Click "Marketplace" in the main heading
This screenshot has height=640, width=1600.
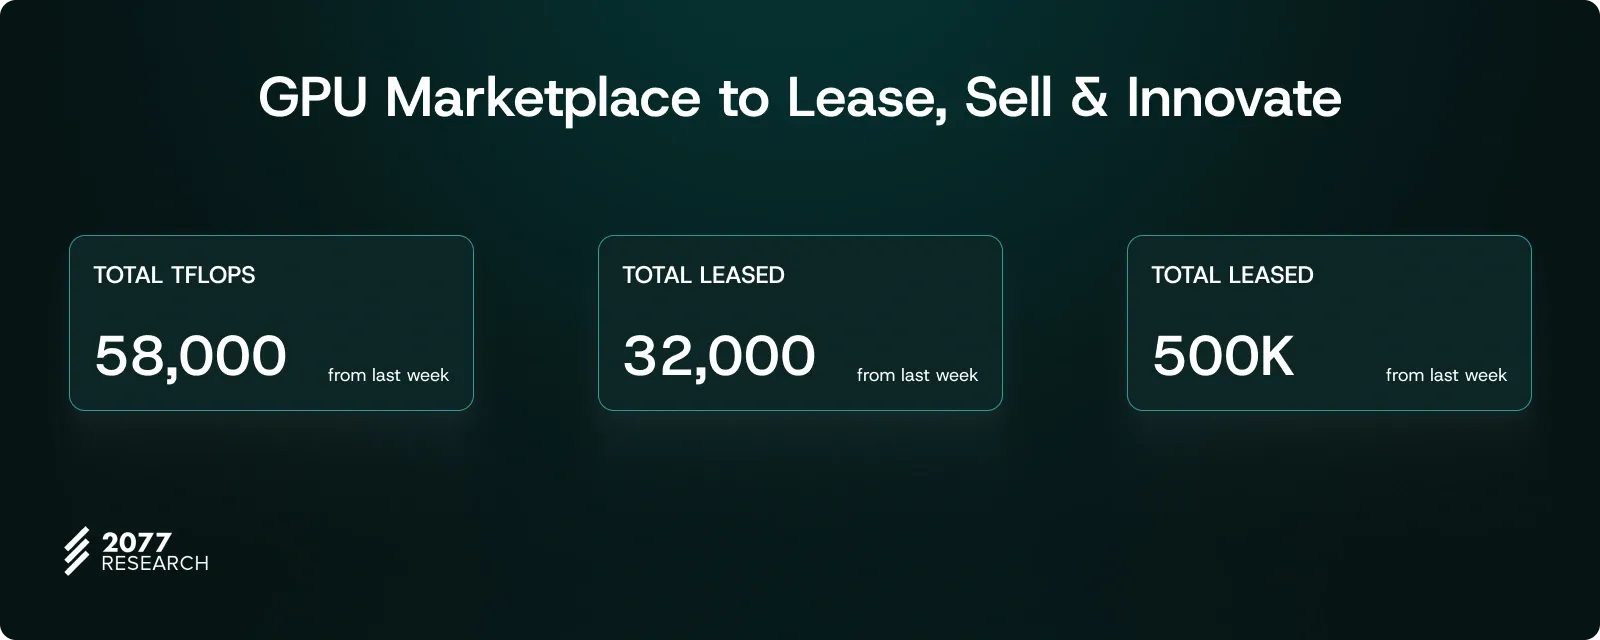coord(543,98)
